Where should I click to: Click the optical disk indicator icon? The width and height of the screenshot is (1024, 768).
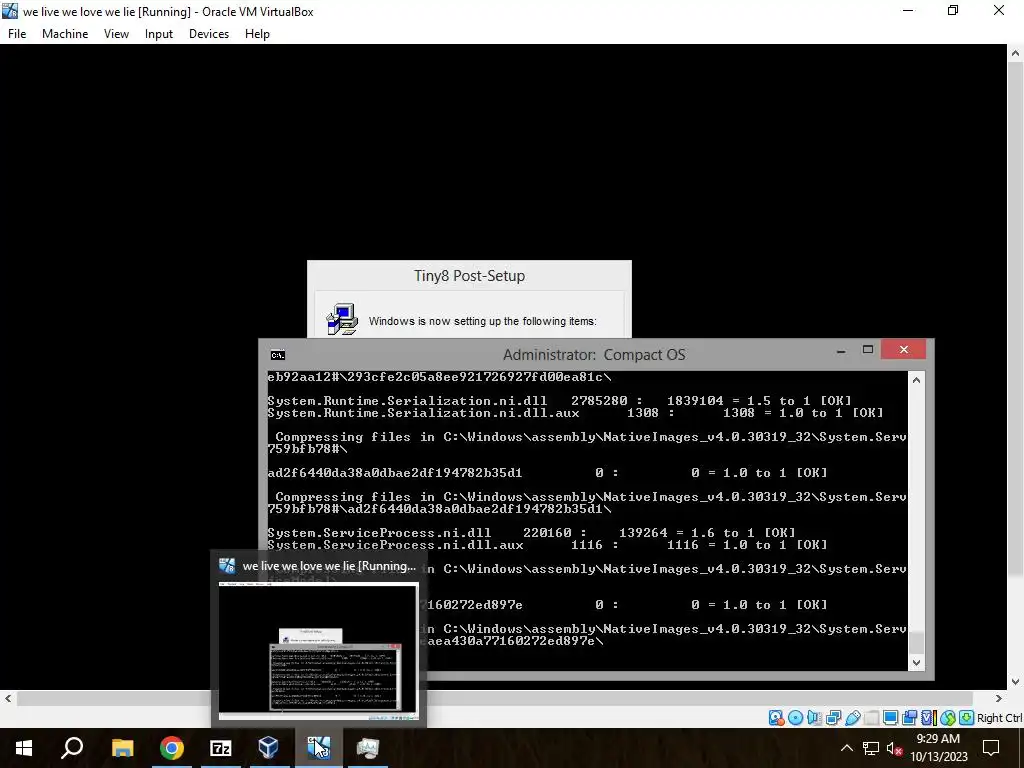(795, 718)
